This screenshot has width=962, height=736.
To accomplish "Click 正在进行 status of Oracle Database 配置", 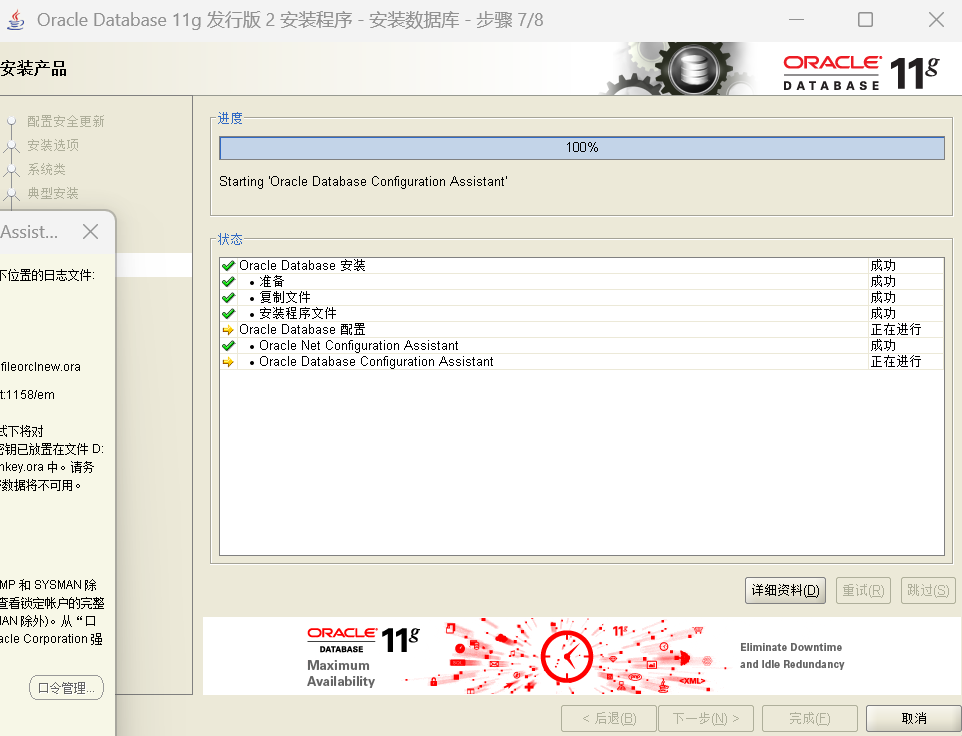I will 896,329.
